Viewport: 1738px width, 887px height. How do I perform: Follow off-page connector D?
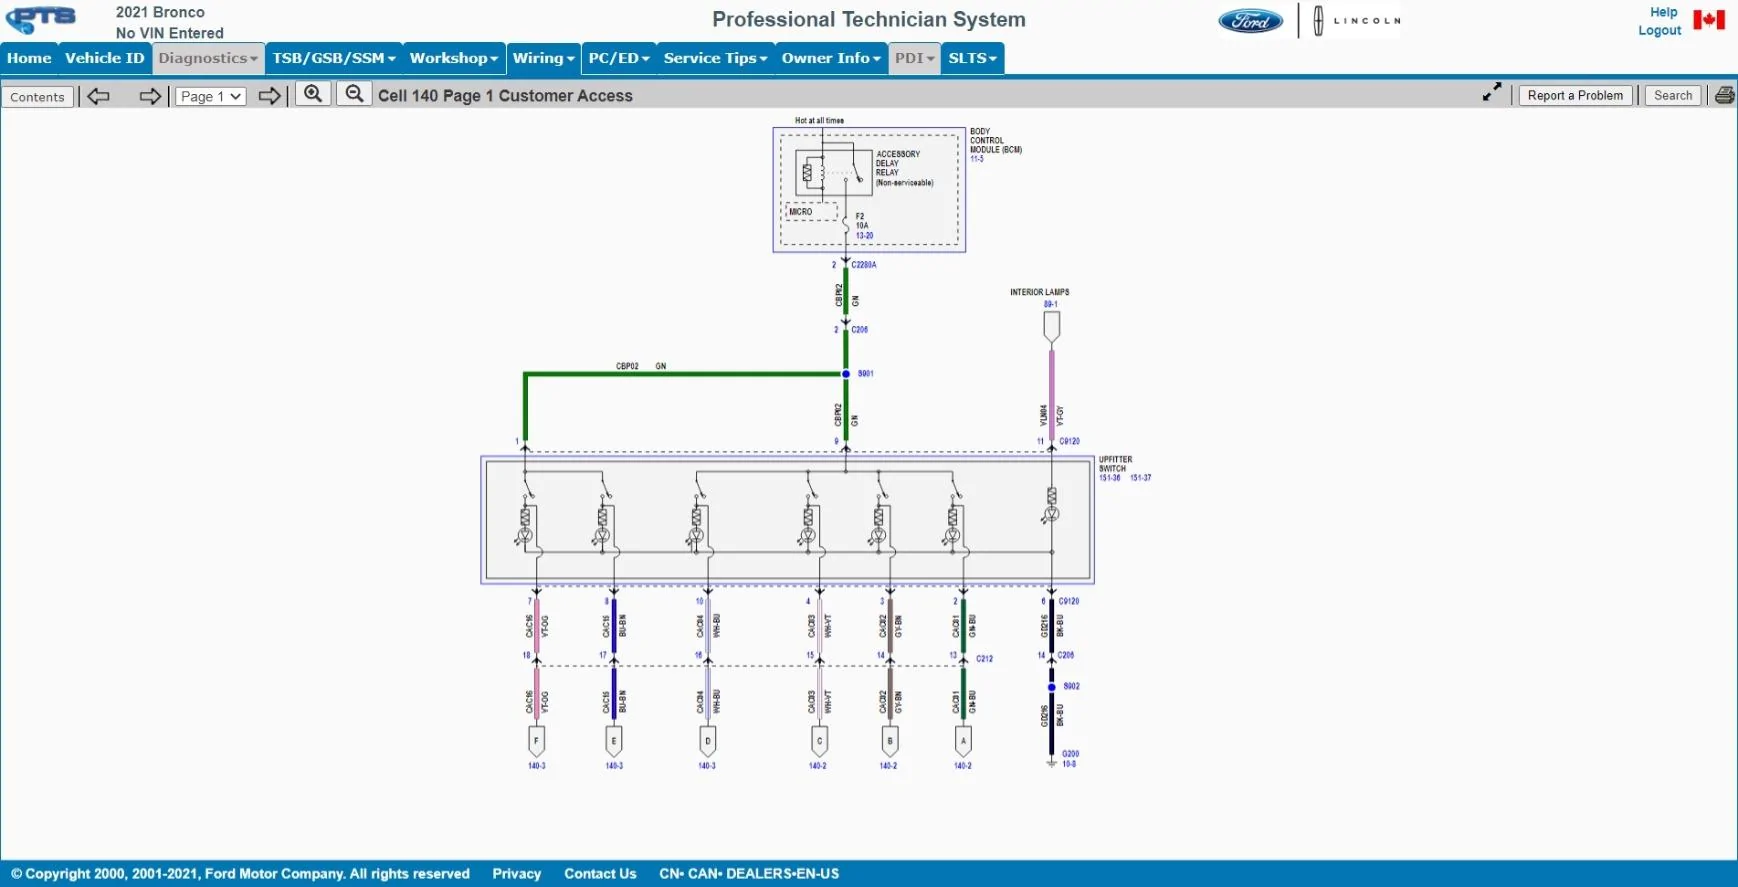(x=708, y=741)
